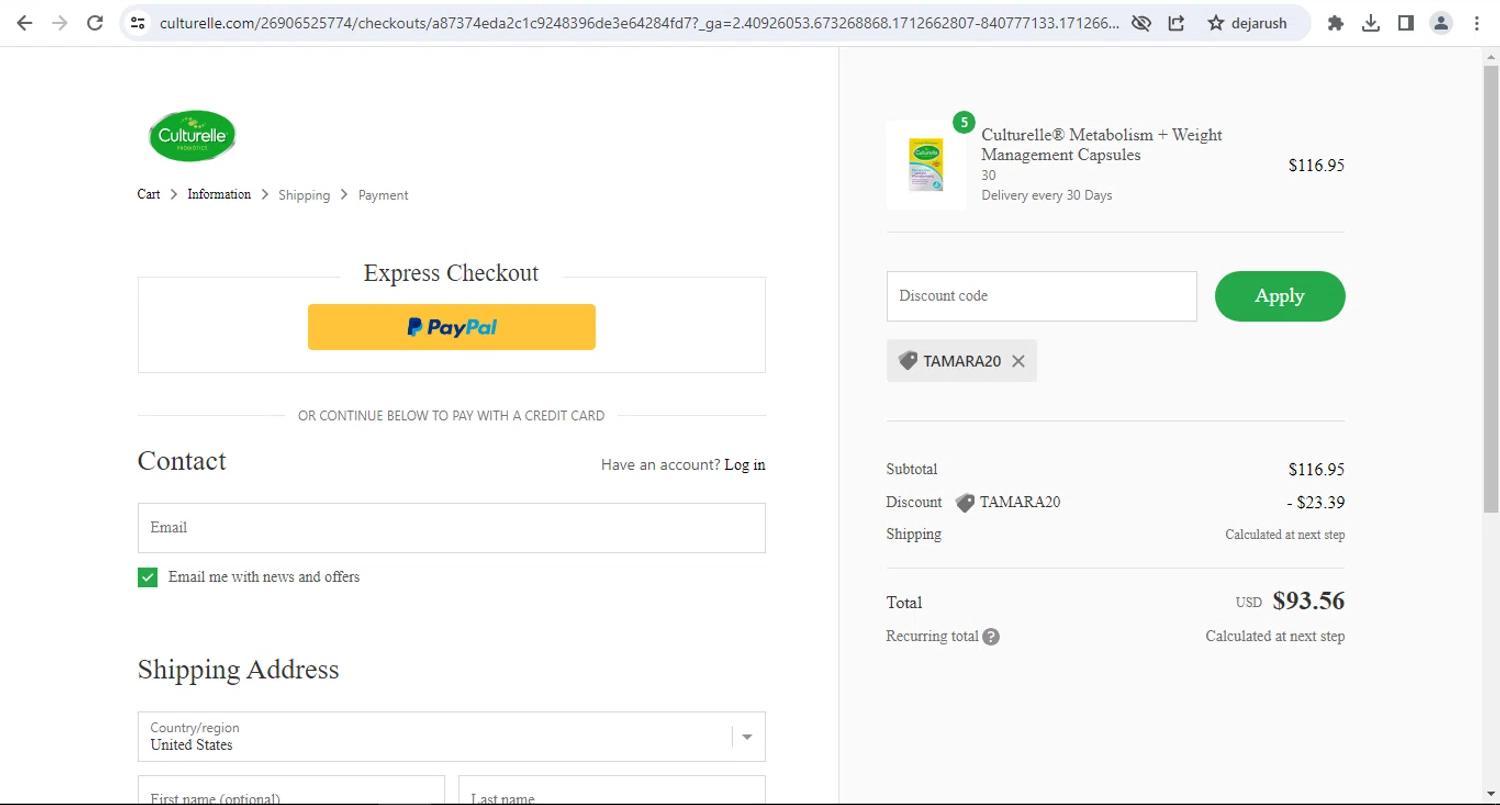1500x805 pixels.
Task: Share this page via address bar icon
Action: pyautogui.click(x=1176, y=22)
